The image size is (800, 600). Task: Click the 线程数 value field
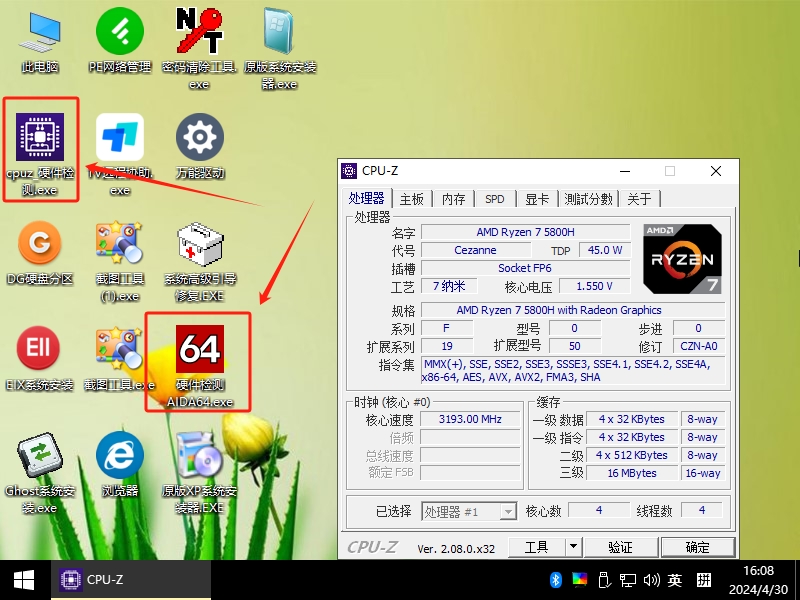[702, 510]
